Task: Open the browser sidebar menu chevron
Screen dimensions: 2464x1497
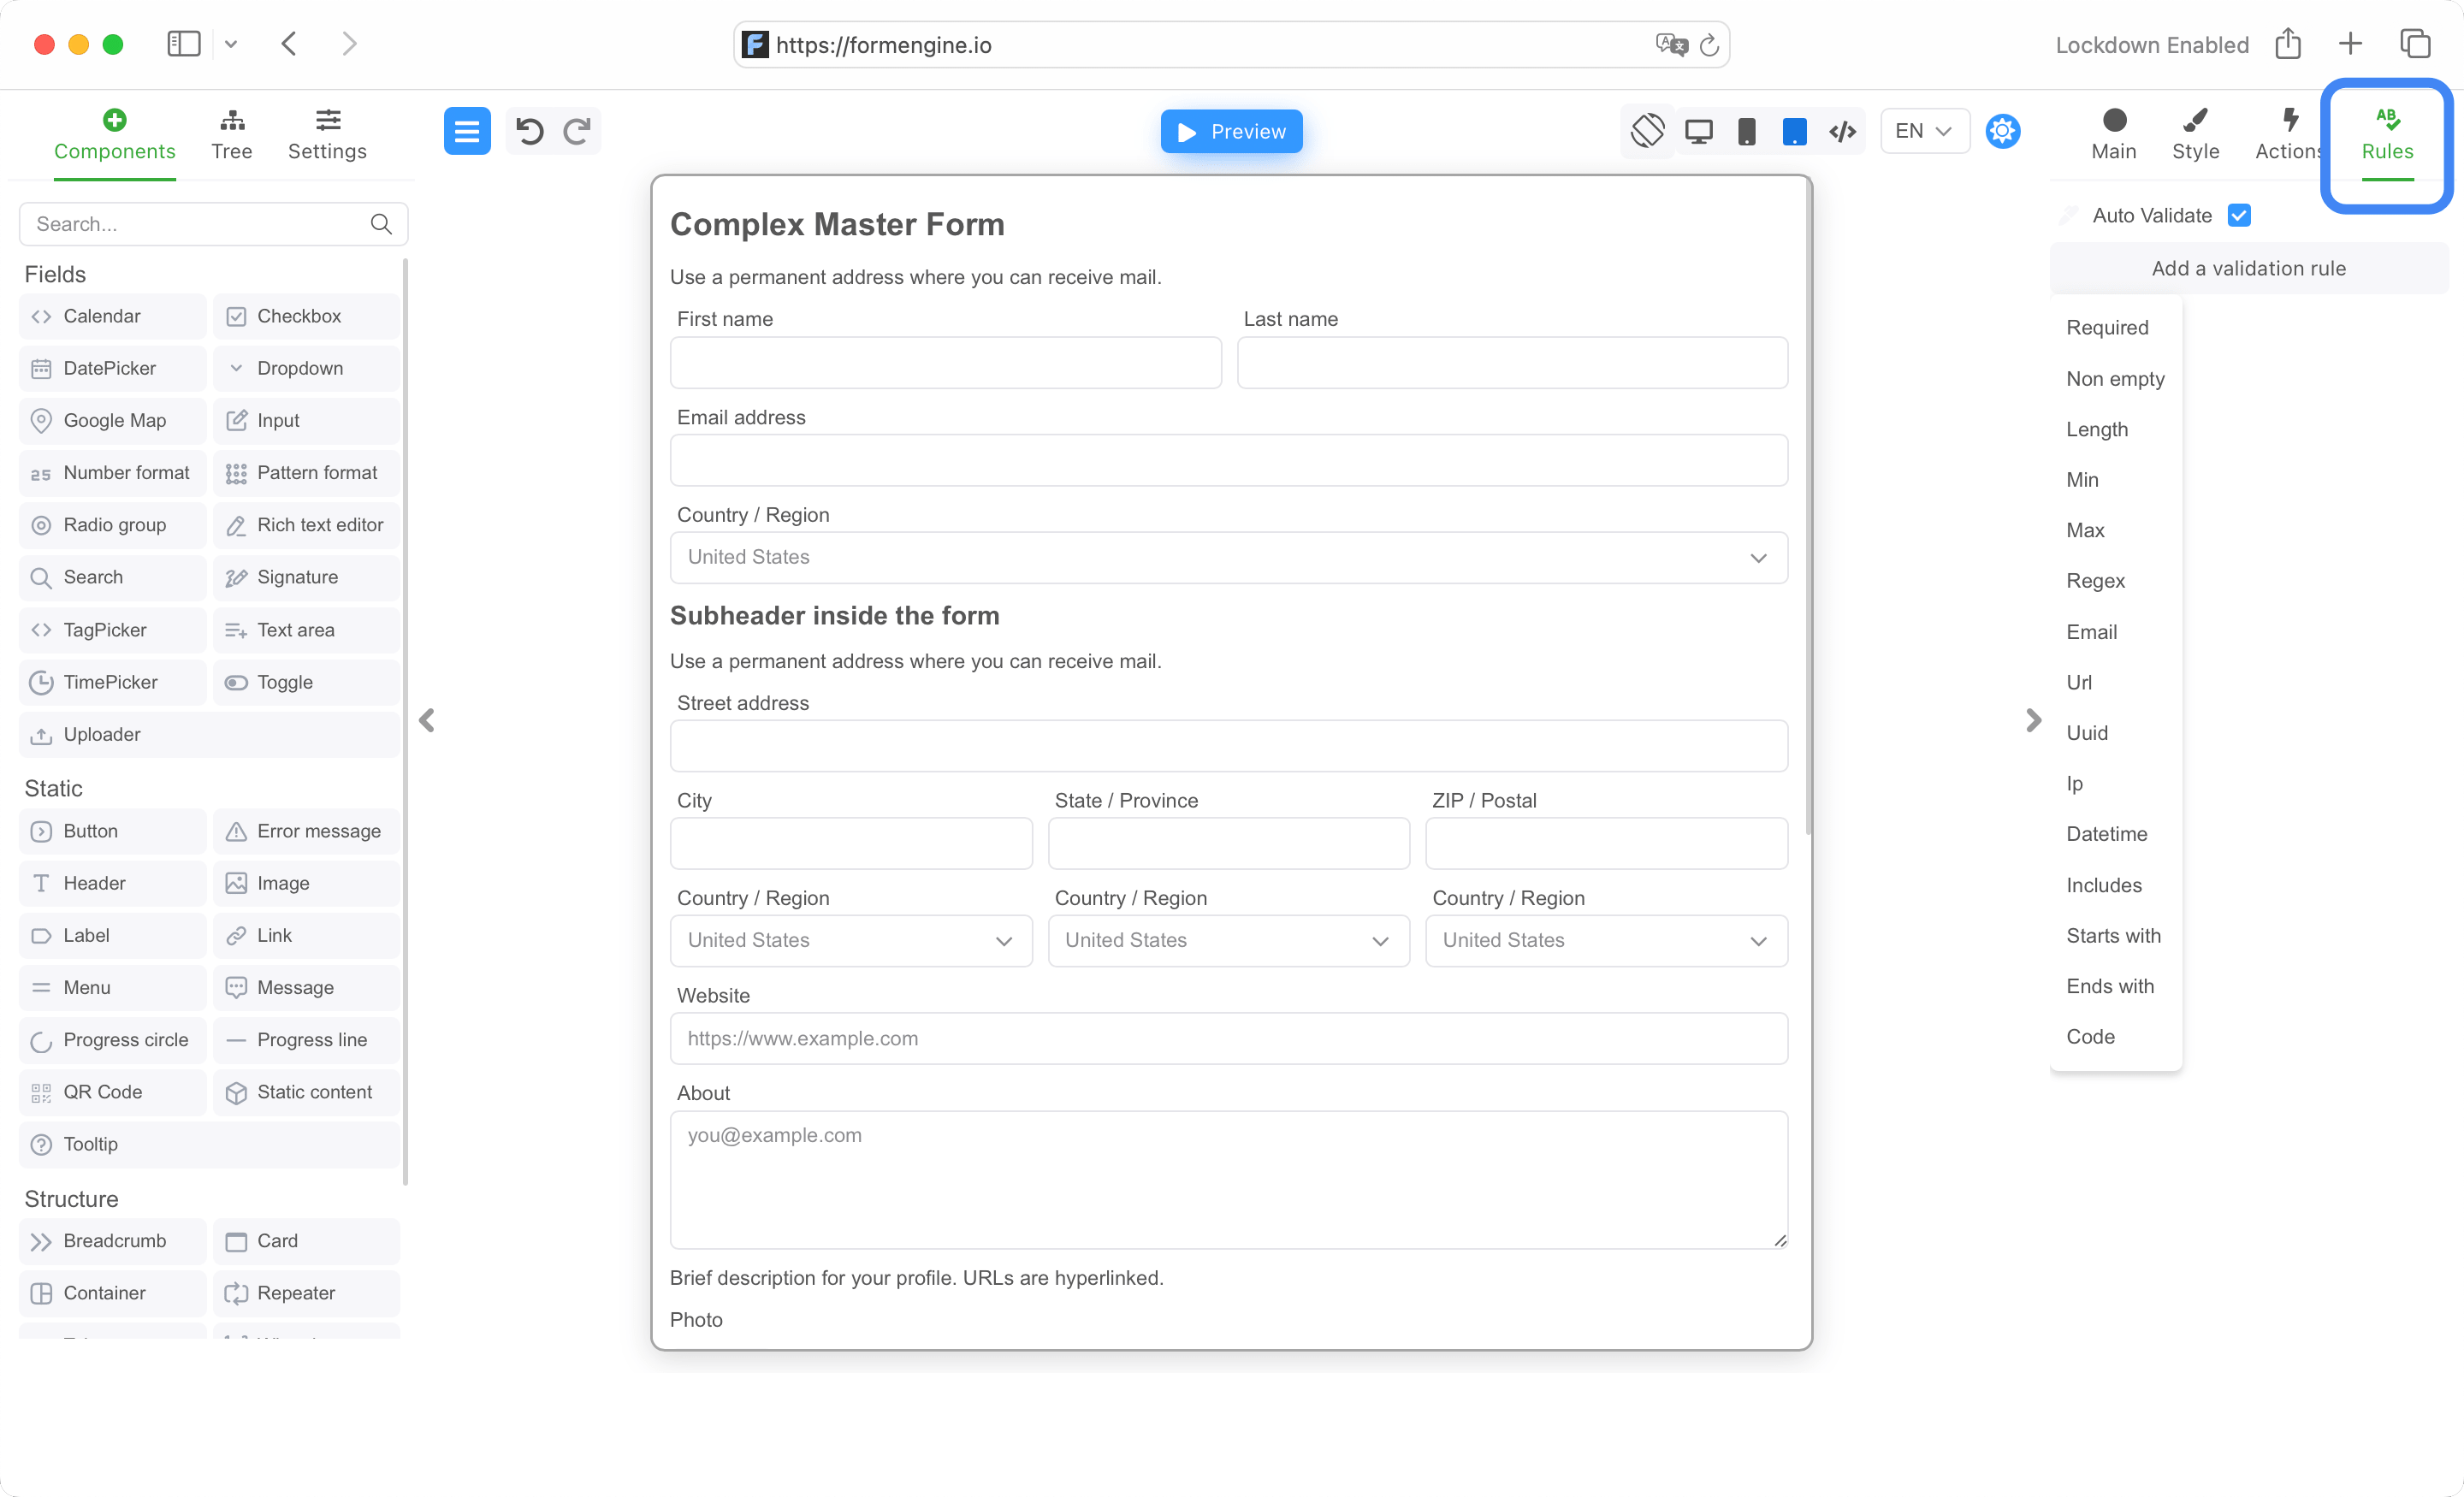Action: point(231,44)
